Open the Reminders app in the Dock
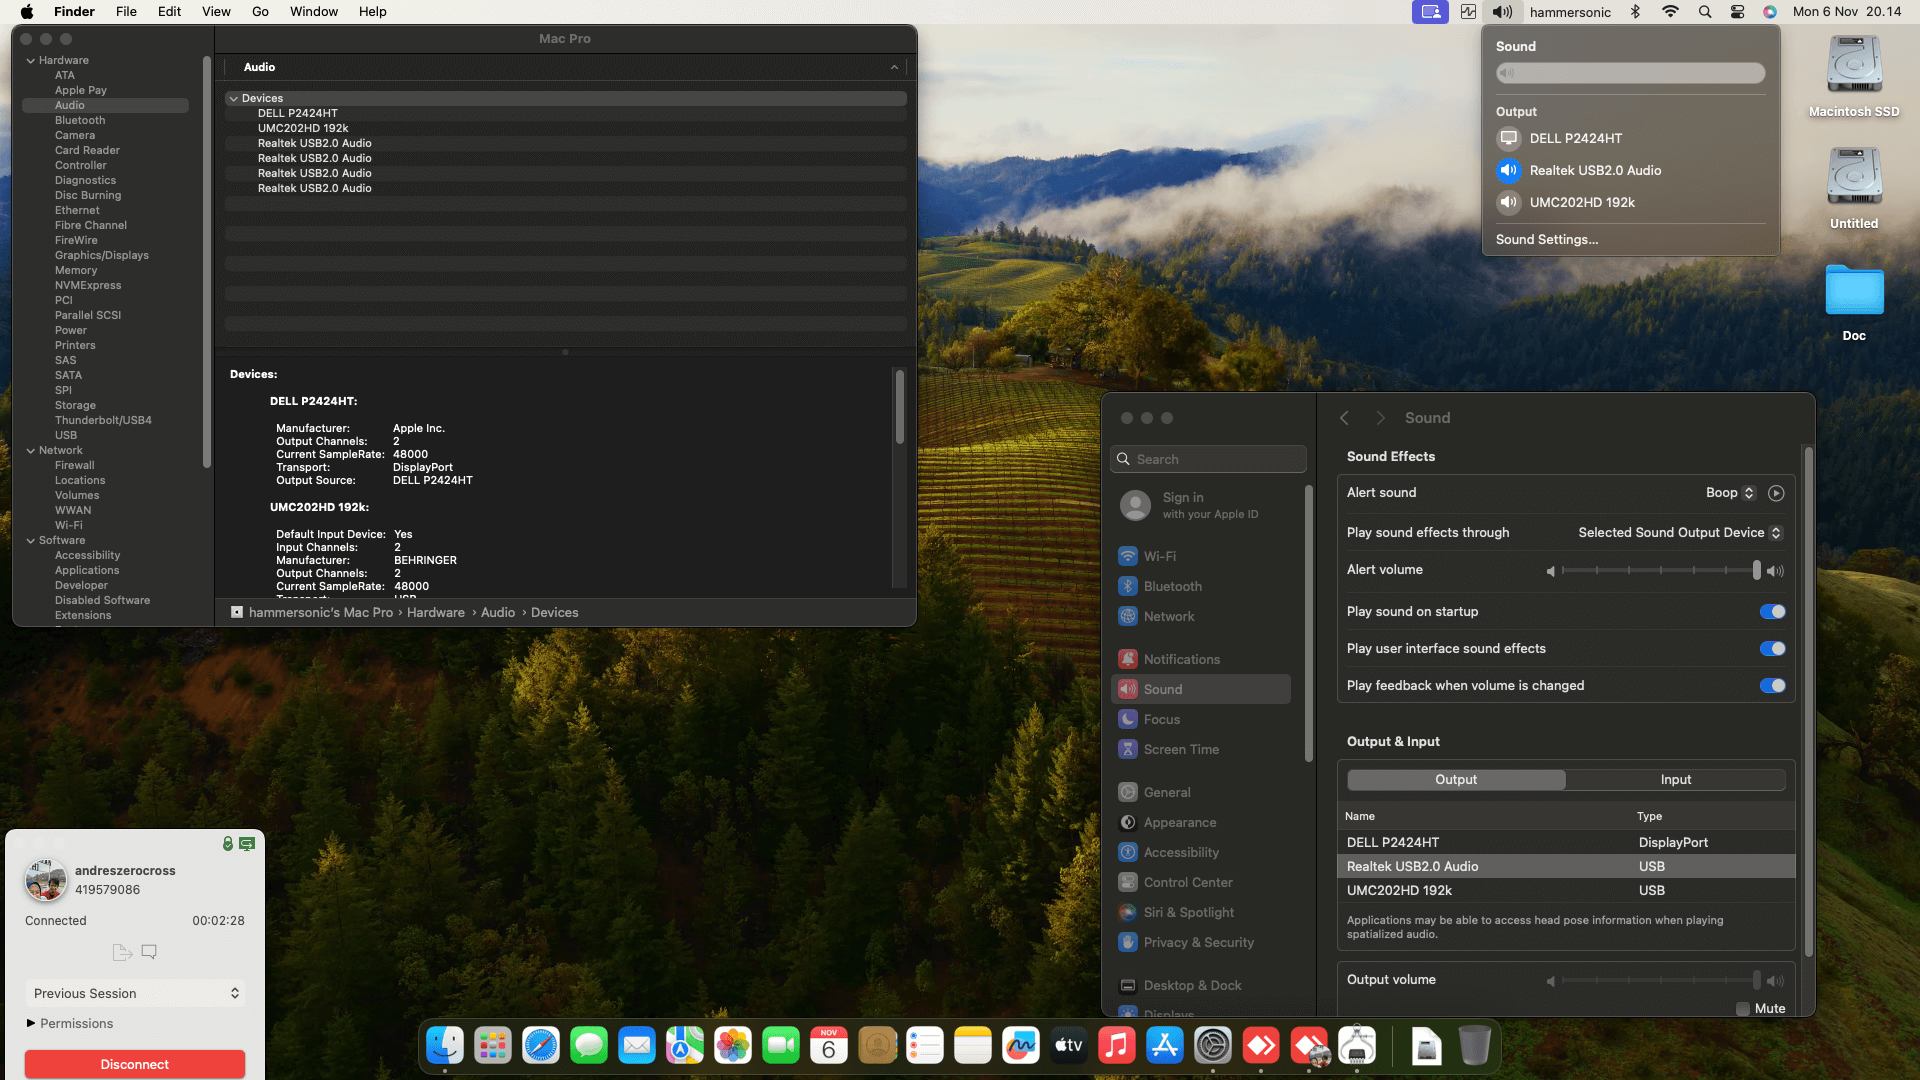1920x1080 pixels. tap(925, 1046)
